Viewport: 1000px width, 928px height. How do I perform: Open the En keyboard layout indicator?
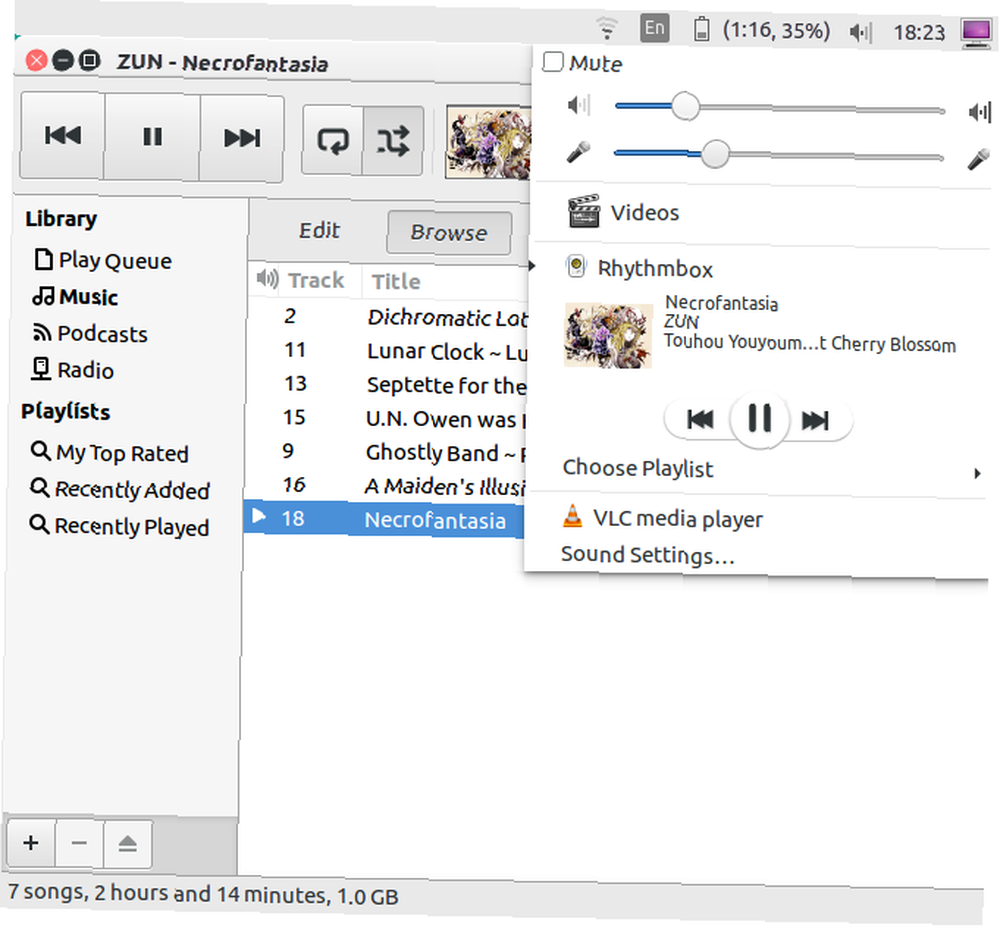pos(654,28)
